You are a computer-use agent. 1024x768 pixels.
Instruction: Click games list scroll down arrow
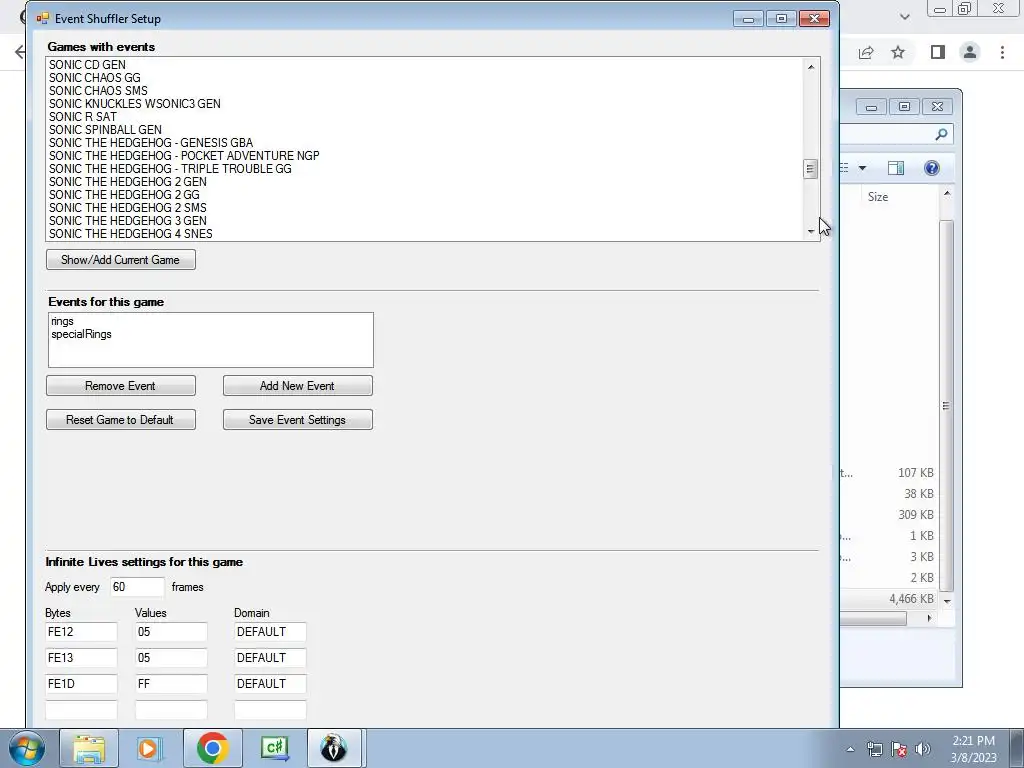[810, 232]
